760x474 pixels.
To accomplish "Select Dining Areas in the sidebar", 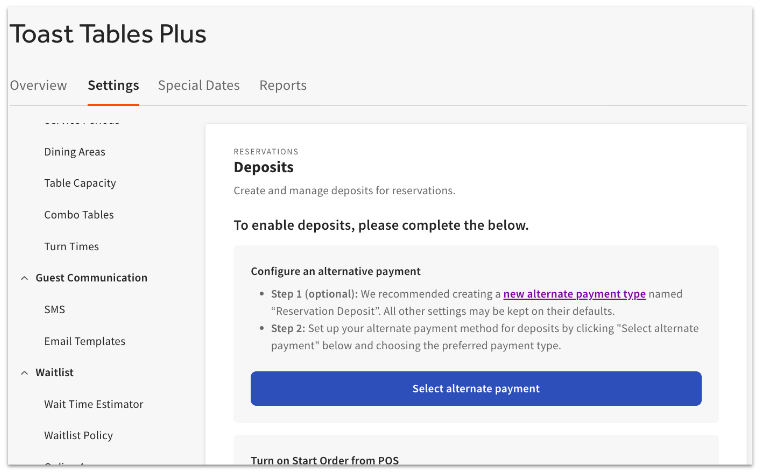I will (x=75, y=152).
